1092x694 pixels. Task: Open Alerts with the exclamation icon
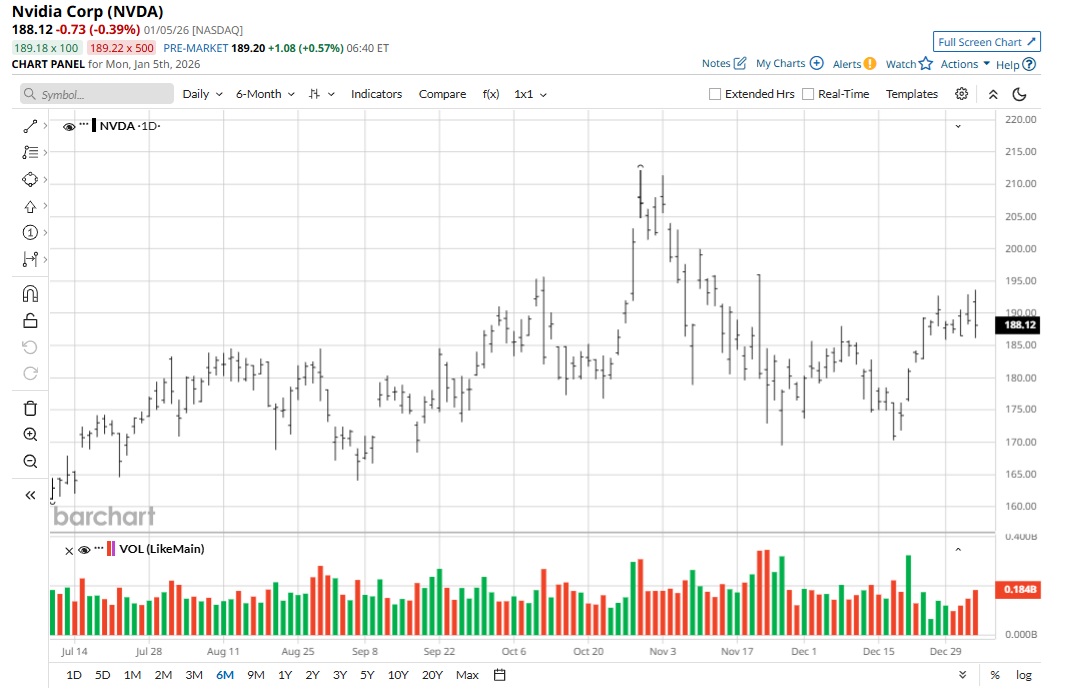(x=870, y=63)
